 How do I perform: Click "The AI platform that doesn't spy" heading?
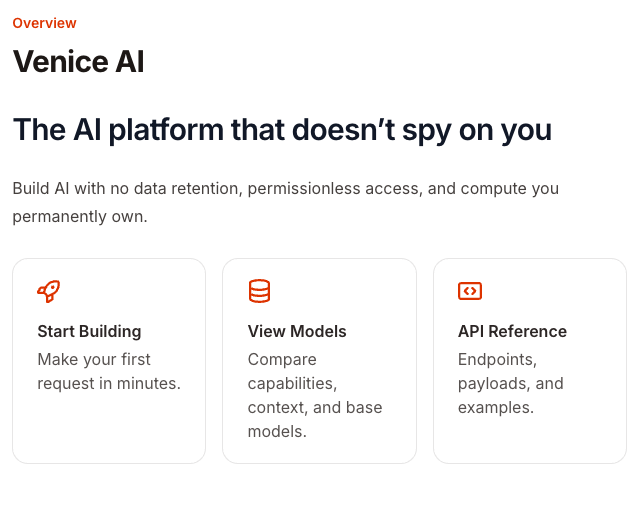(x=282, y=130)
